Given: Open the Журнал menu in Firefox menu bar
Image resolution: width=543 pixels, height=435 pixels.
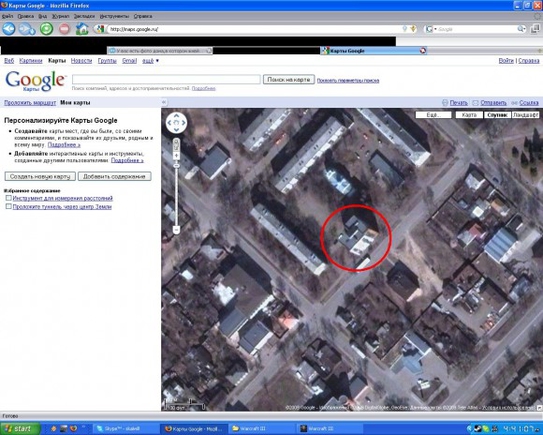Looking at the screenshot, I should pyautogui.click(x=60, y=16).
